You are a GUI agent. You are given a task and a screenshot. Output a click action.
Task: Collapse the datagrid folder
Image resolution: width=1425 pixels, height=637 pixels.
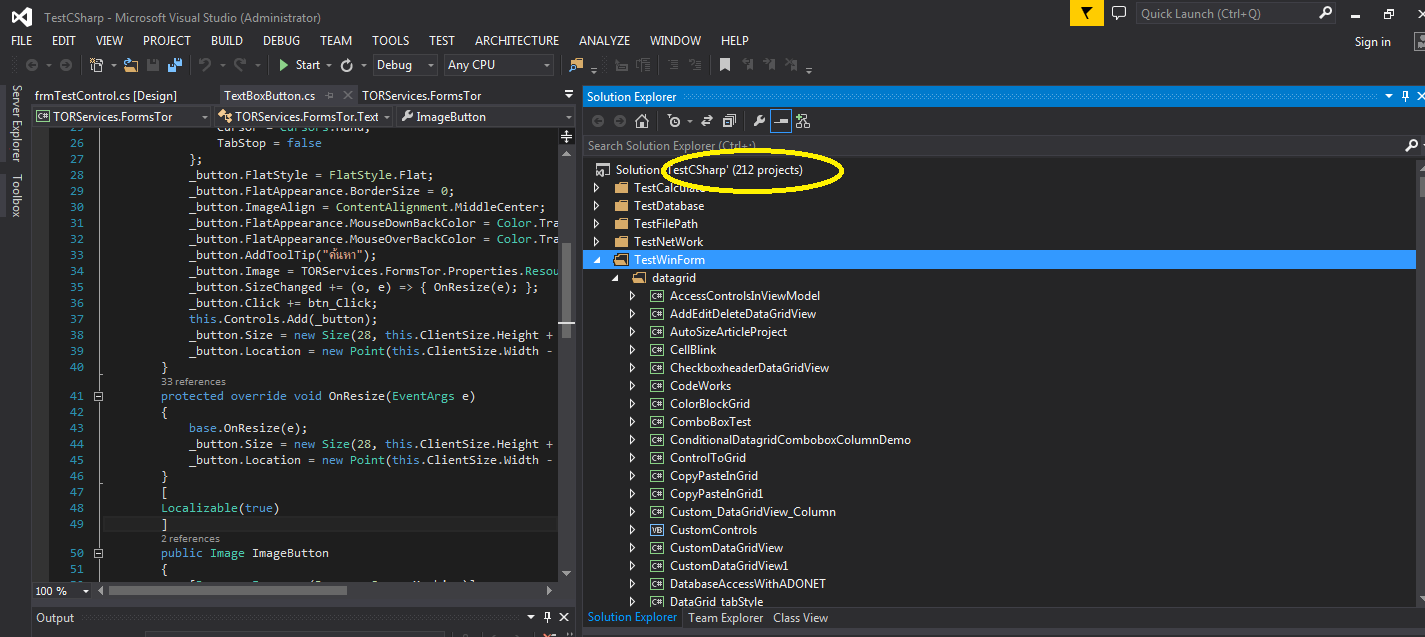tap(615, 278)
